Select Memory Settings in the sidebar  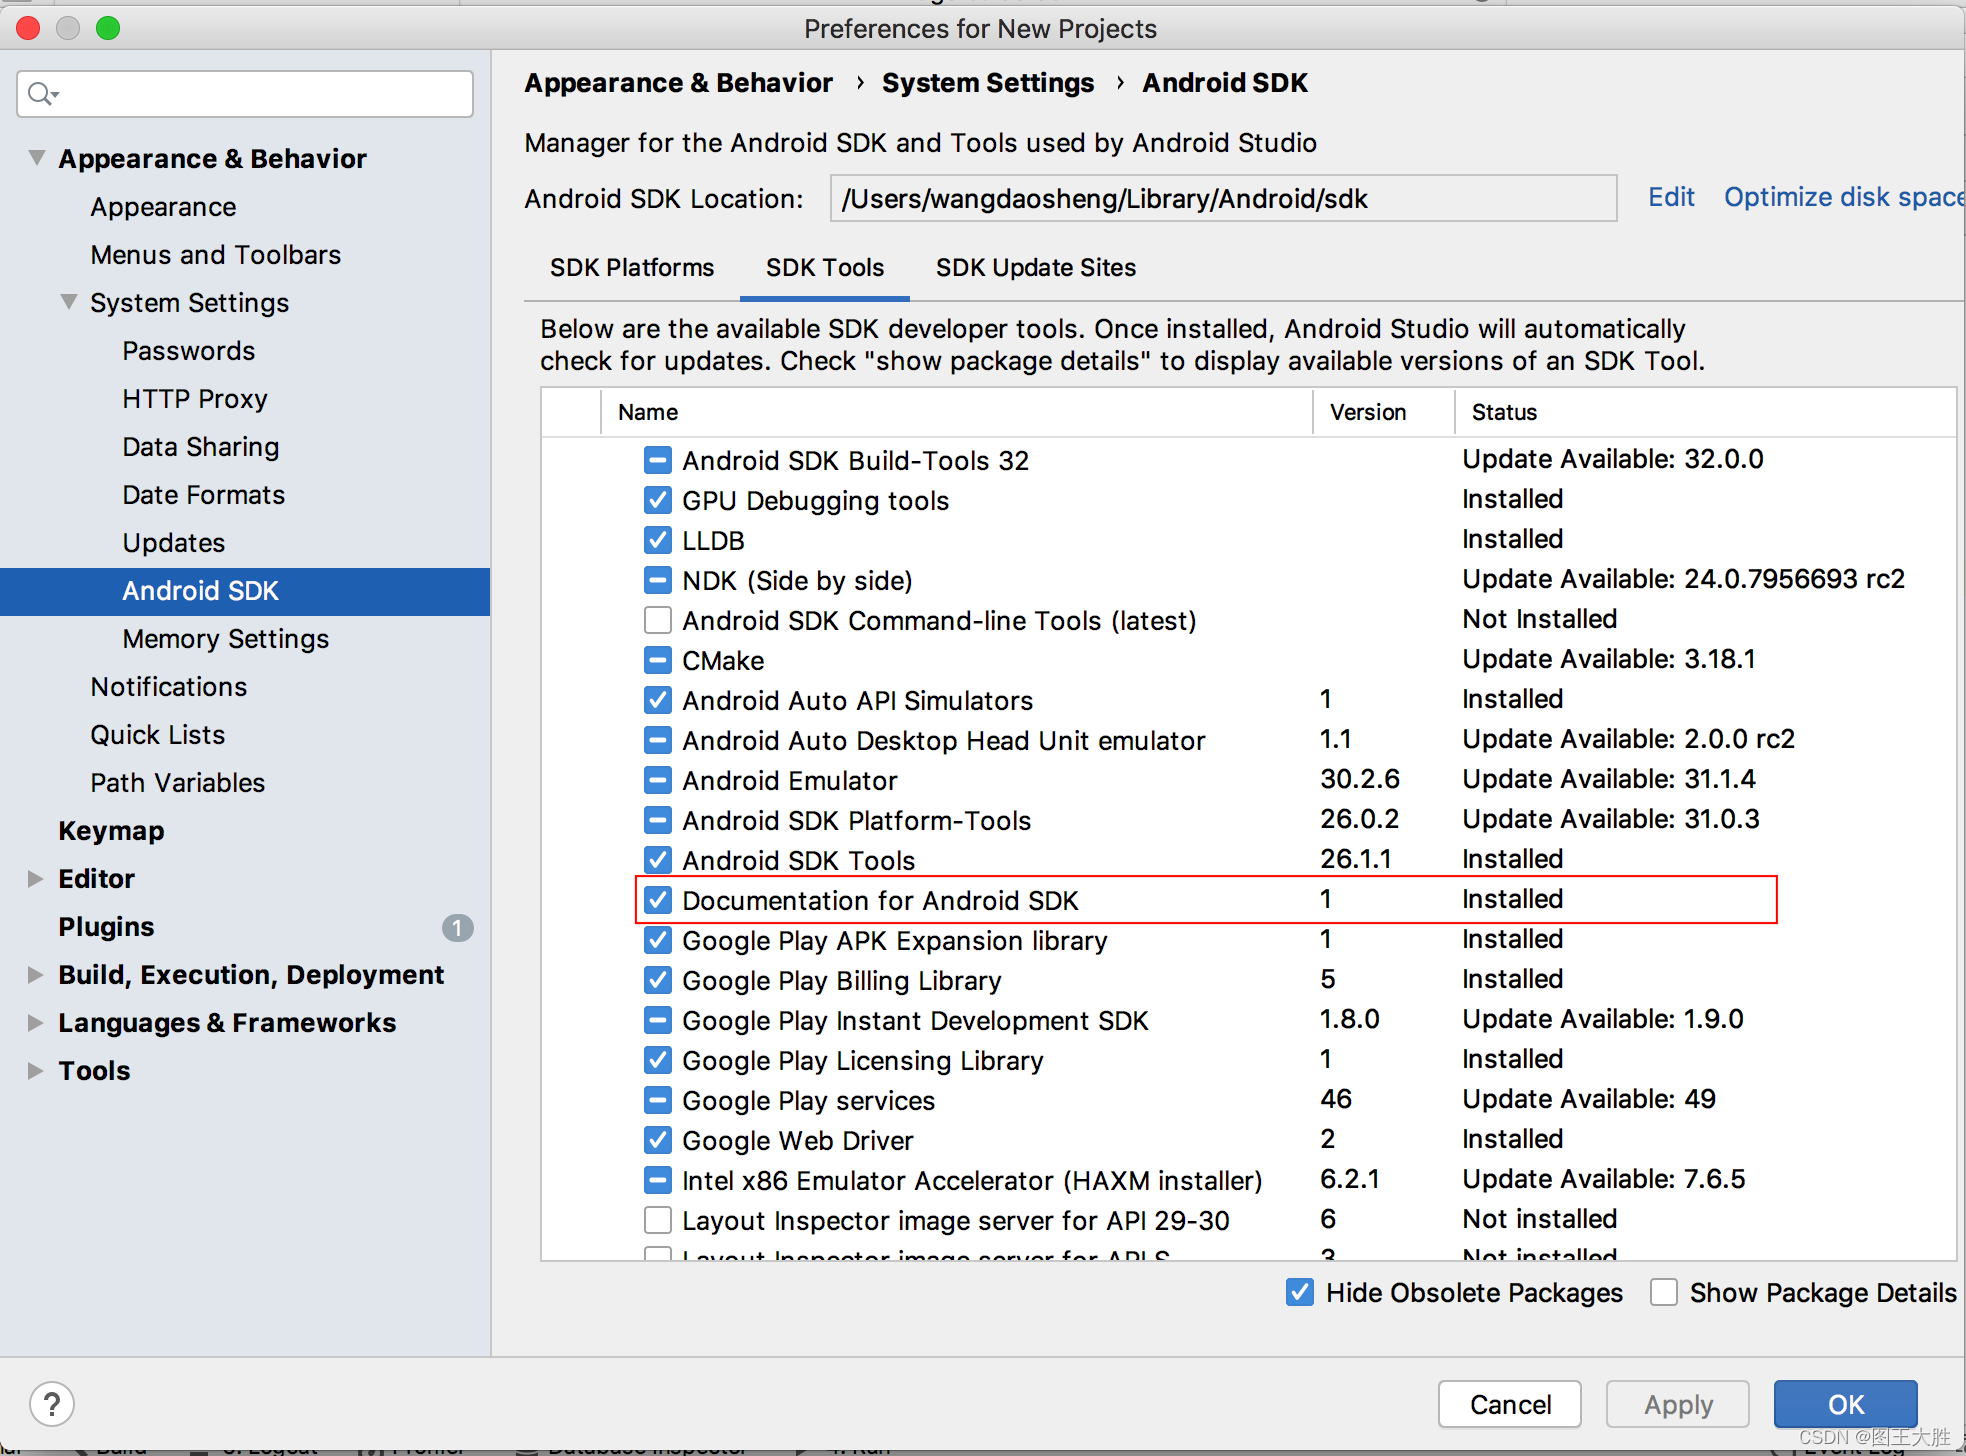pos(225,638)
